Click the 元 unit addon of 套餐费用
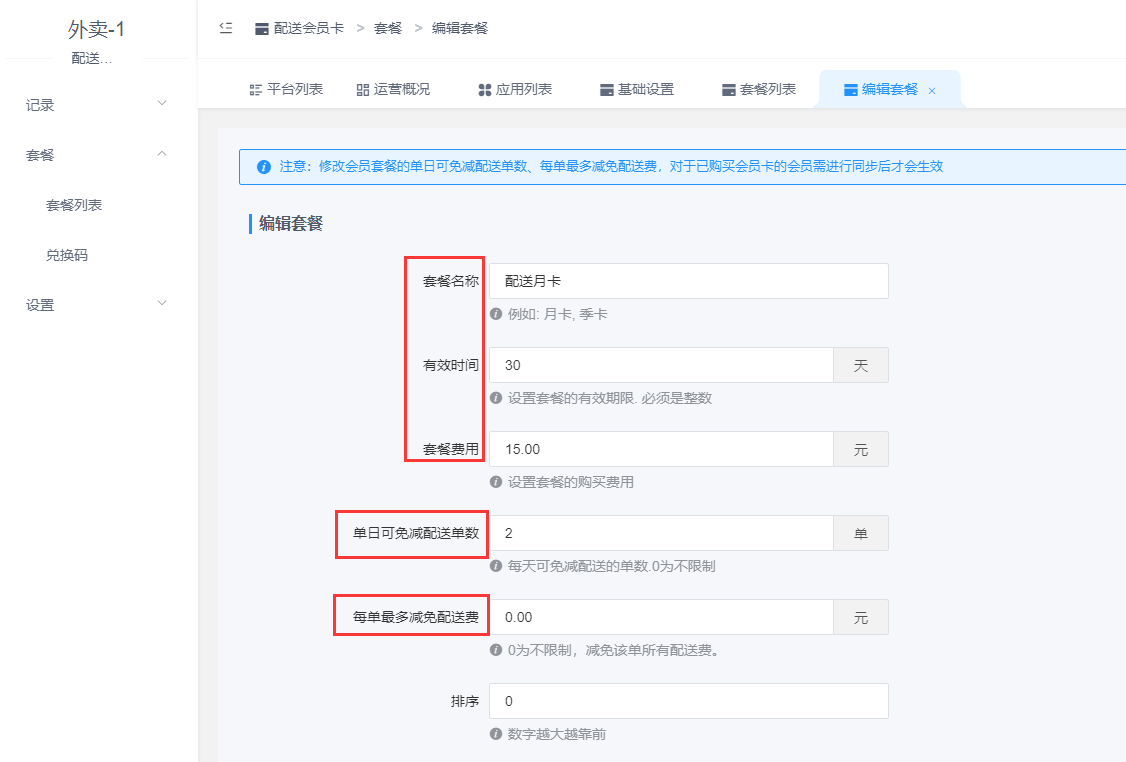 pyautogui.click(x=861, y=449)
